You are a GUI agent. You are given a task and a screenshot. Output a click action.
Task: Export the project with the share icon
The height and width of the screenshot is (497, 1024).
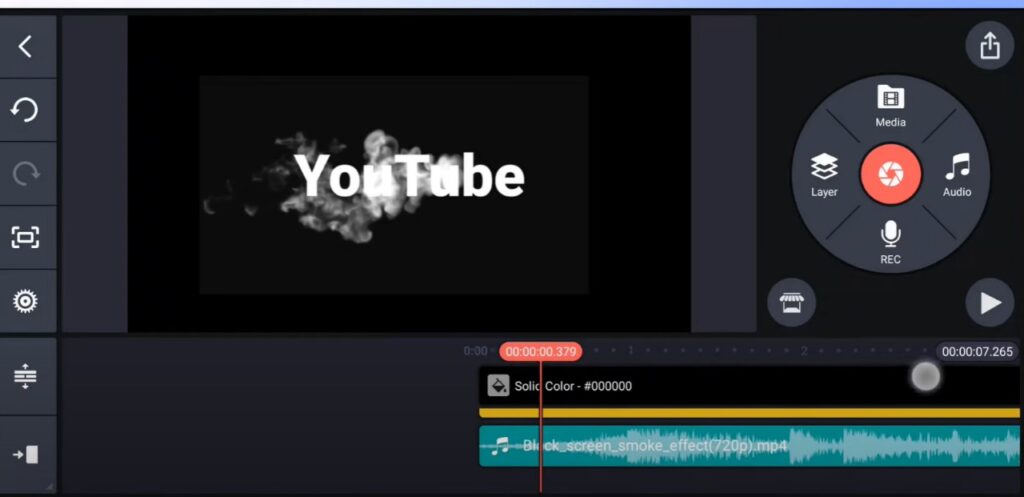(x=989, y=46)
